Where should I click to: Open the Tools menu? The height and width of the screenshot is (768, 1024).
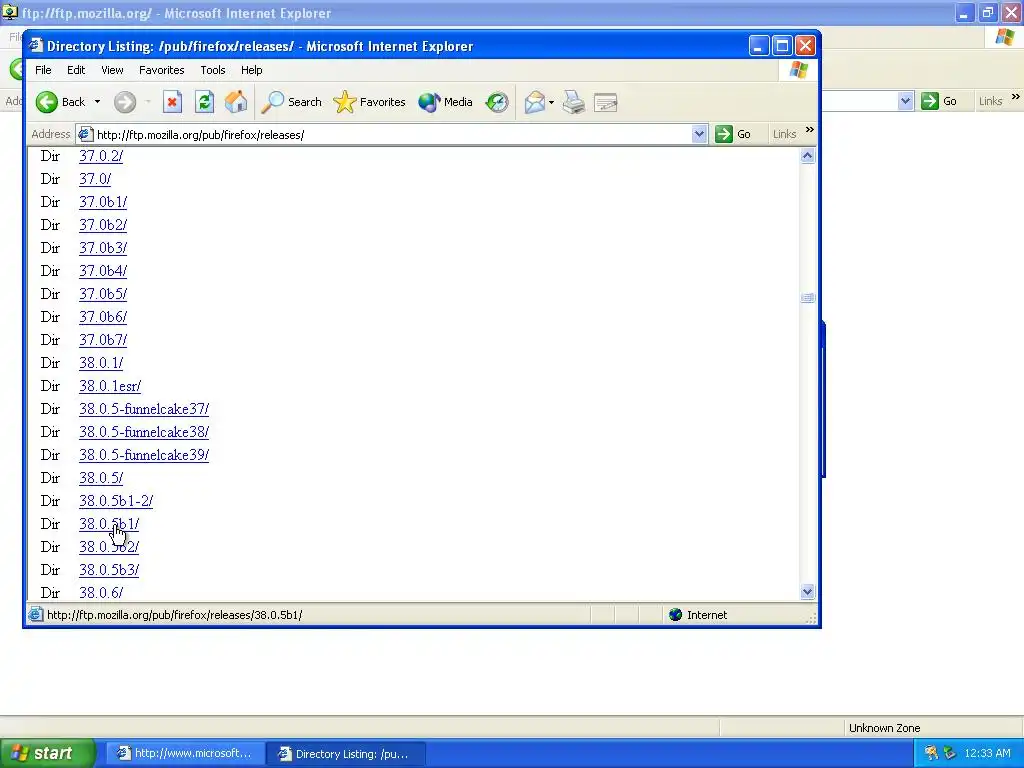point(213,70)
